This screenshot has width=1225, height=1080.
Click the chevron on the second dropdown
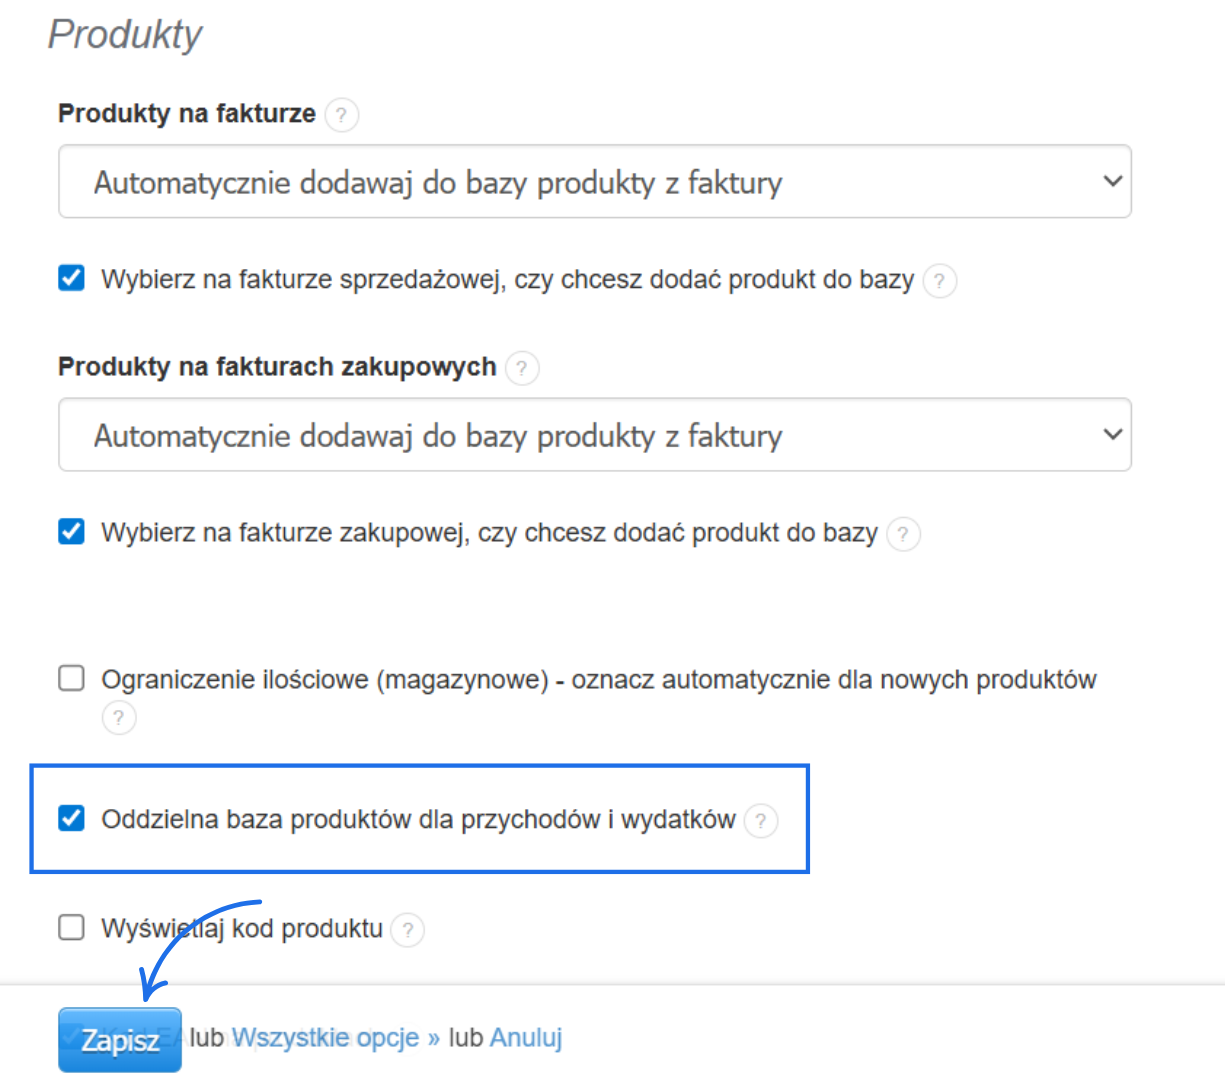pos(1111,434)
